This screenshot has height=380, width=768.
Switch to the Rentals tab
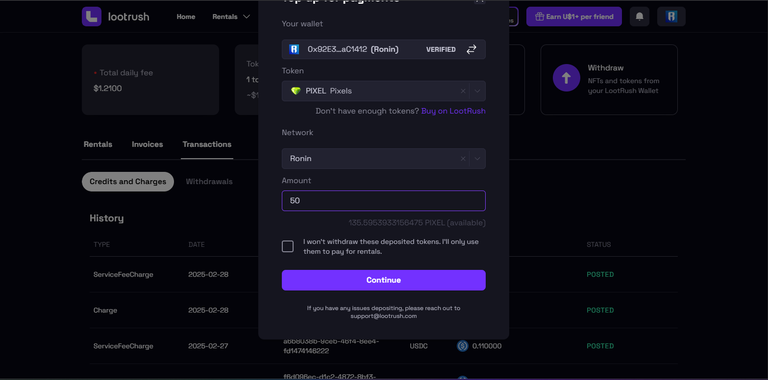coord(98,144)
